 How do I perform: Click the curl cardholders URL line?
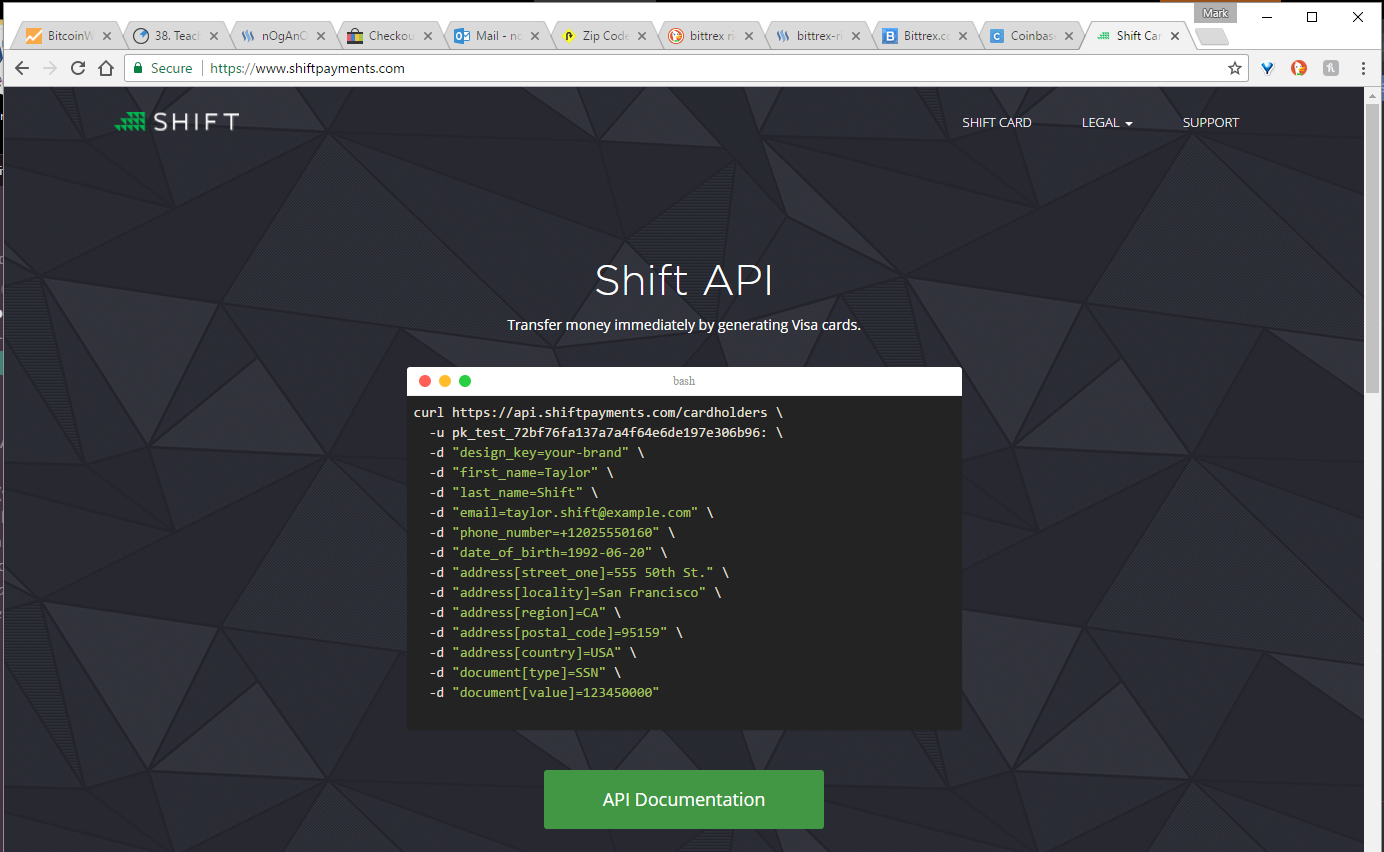pyautogui.click(x=598, y=412)
